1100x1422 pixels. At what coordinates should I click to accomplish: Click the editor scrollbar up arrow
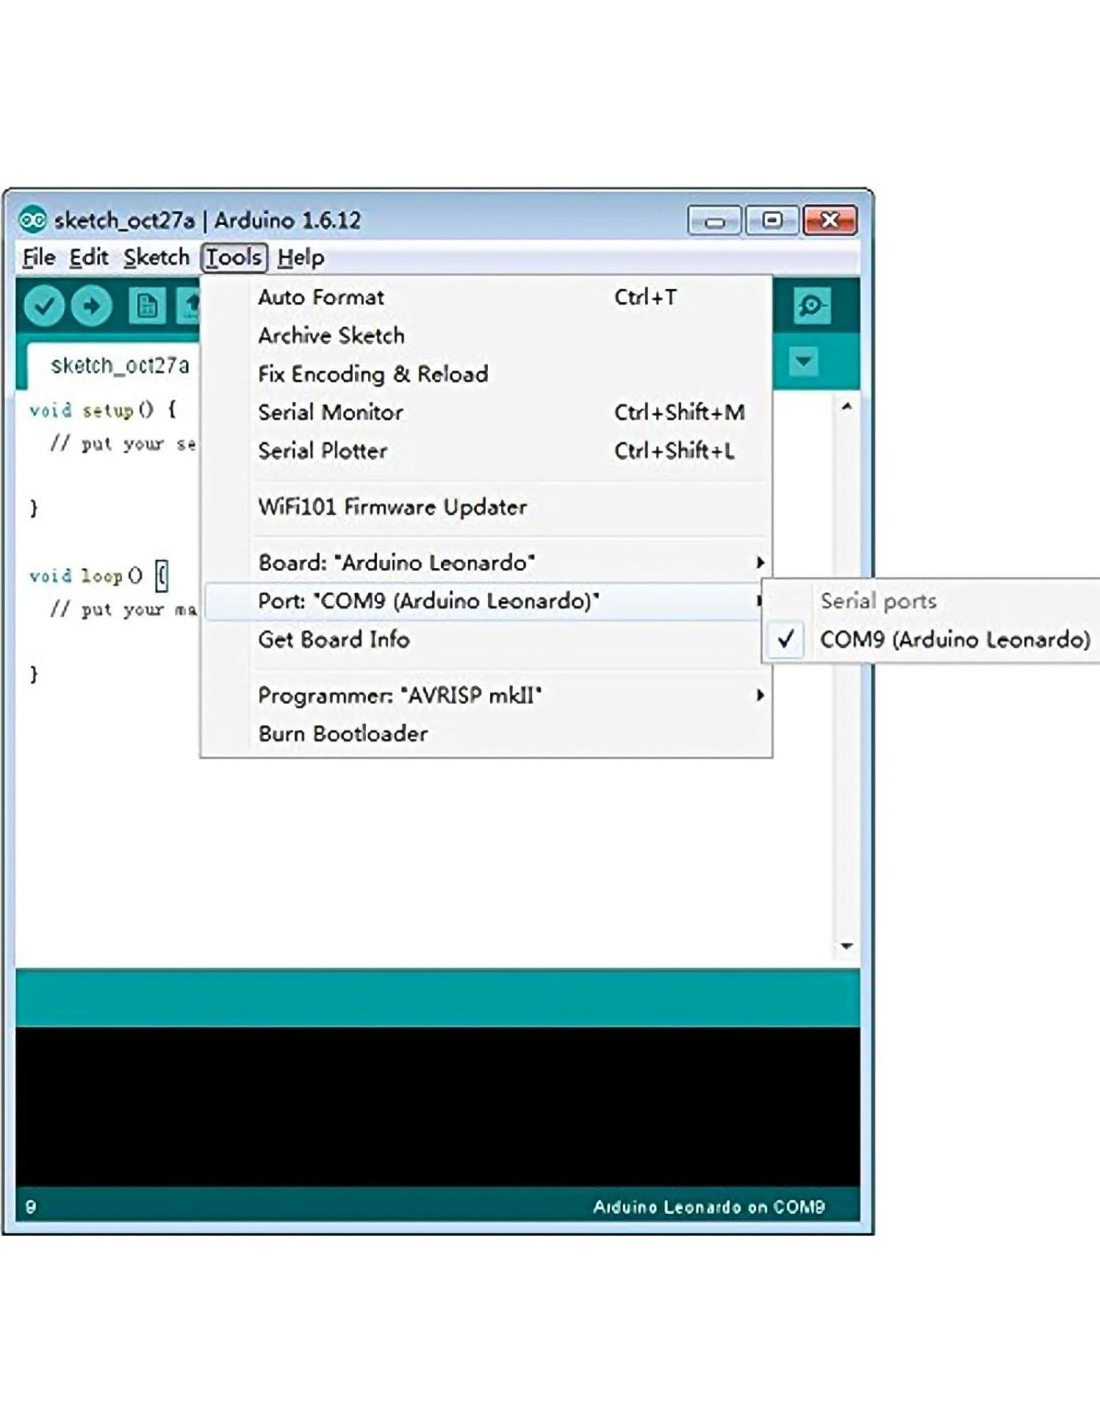pyautogui.click(x=847, y=407)
